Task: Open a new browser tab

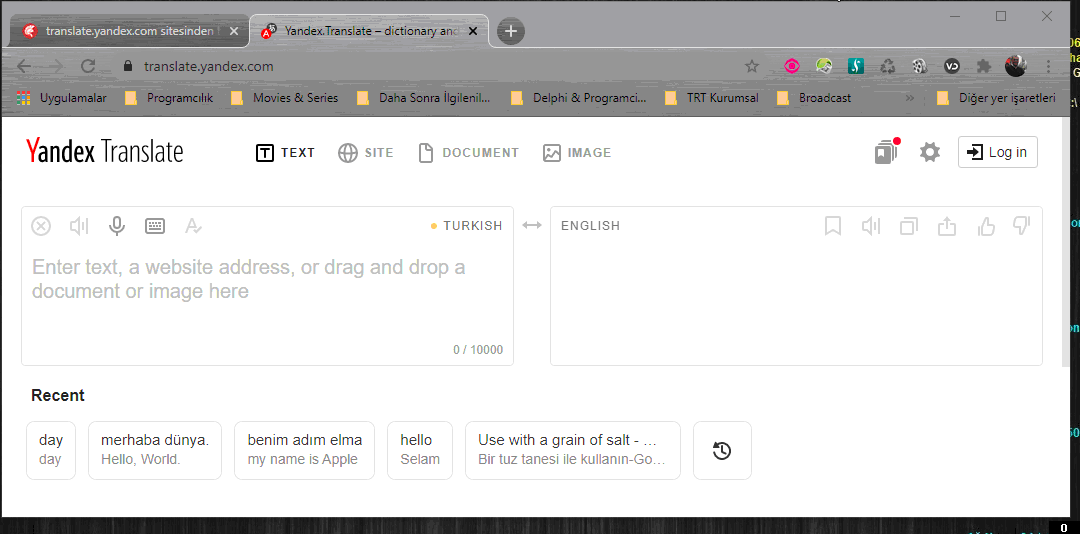Action: [x=510, y=31]
